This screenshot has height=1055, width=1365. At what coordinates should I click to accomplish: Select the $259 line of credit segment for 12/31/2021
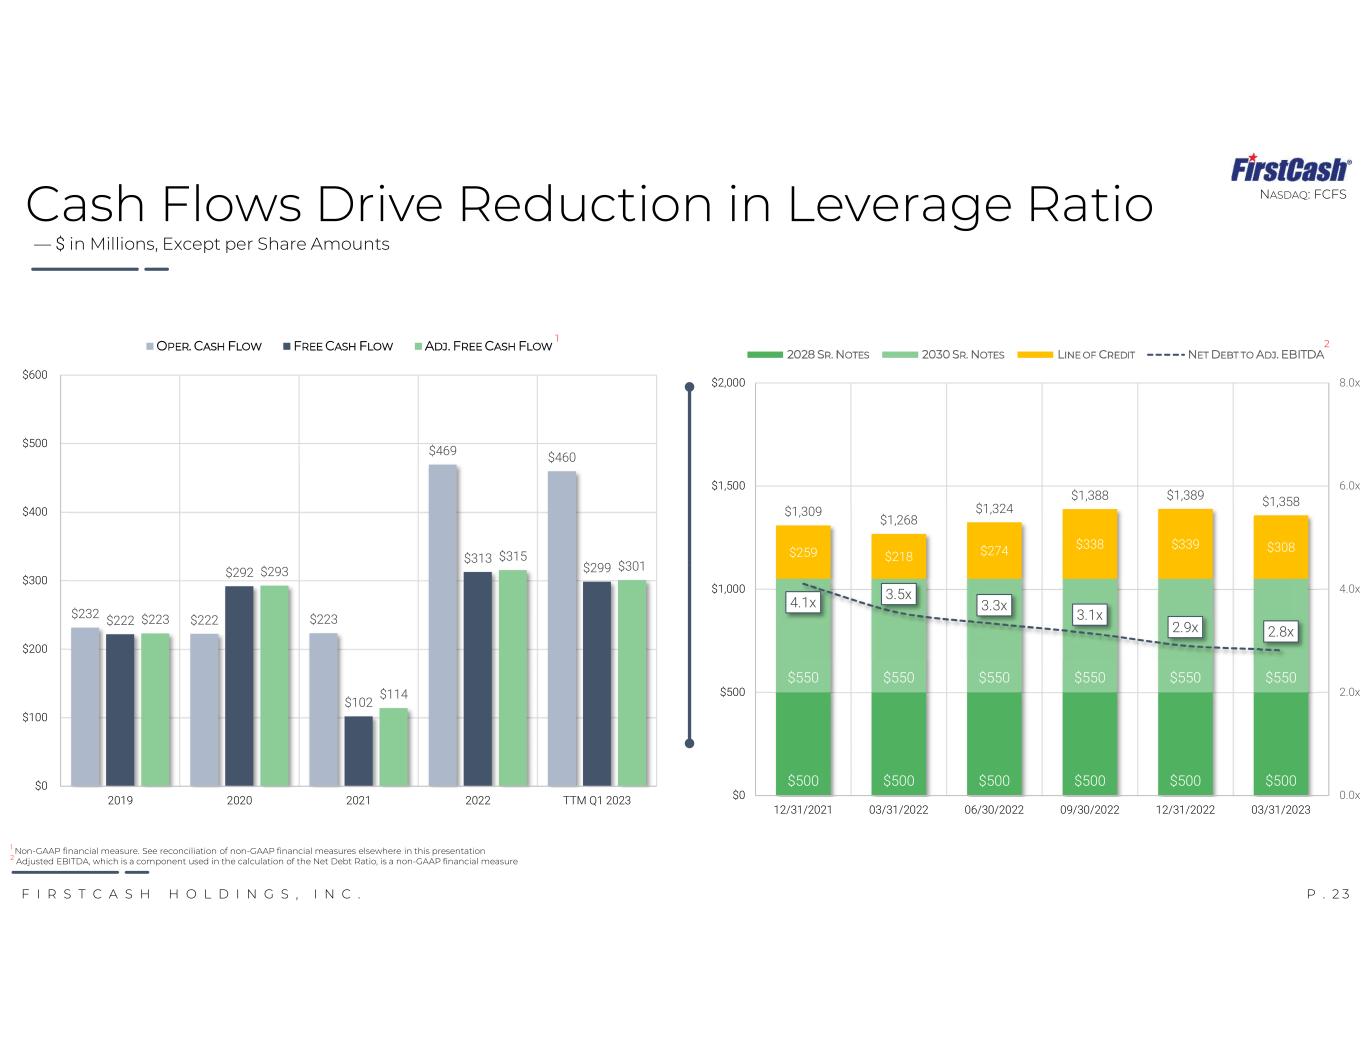(x=803, y=552)
